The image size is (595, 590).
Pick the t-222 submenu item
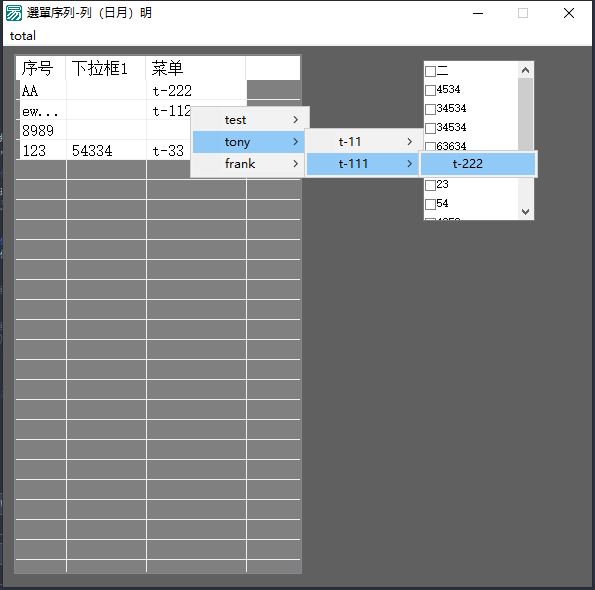(x=478, y=164)
